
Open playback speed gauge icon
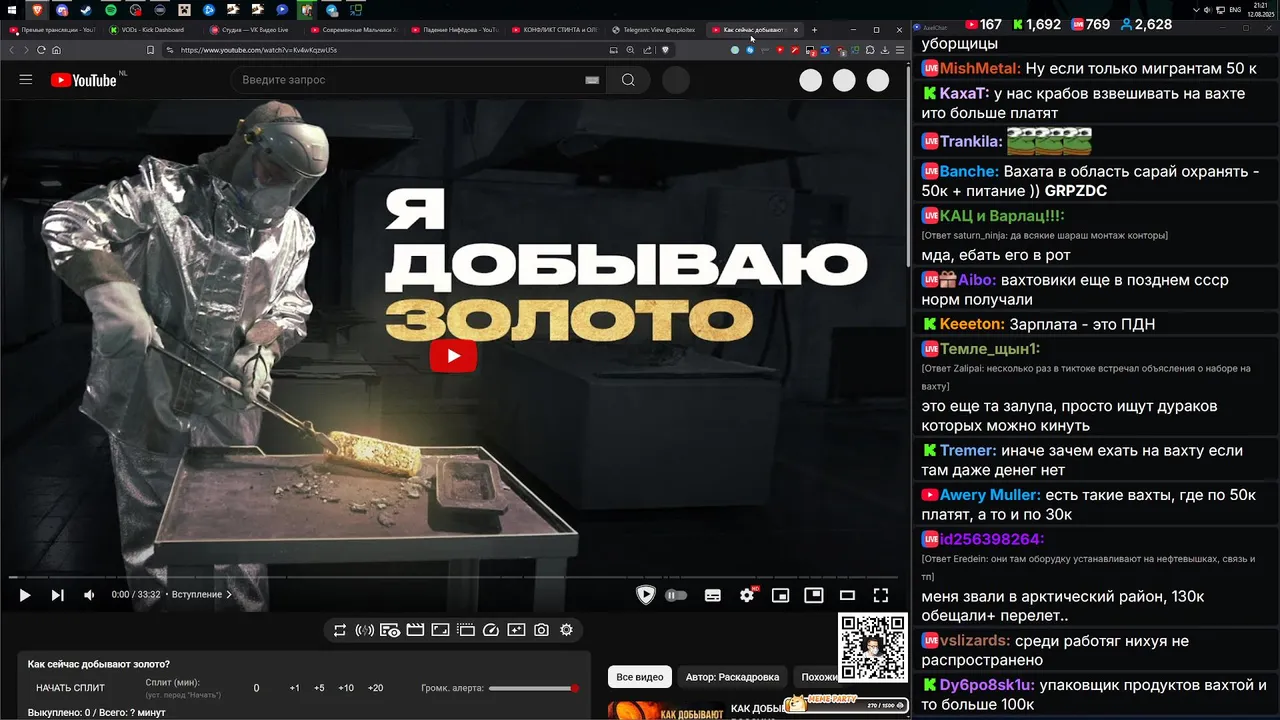click(x=491, y=630)
